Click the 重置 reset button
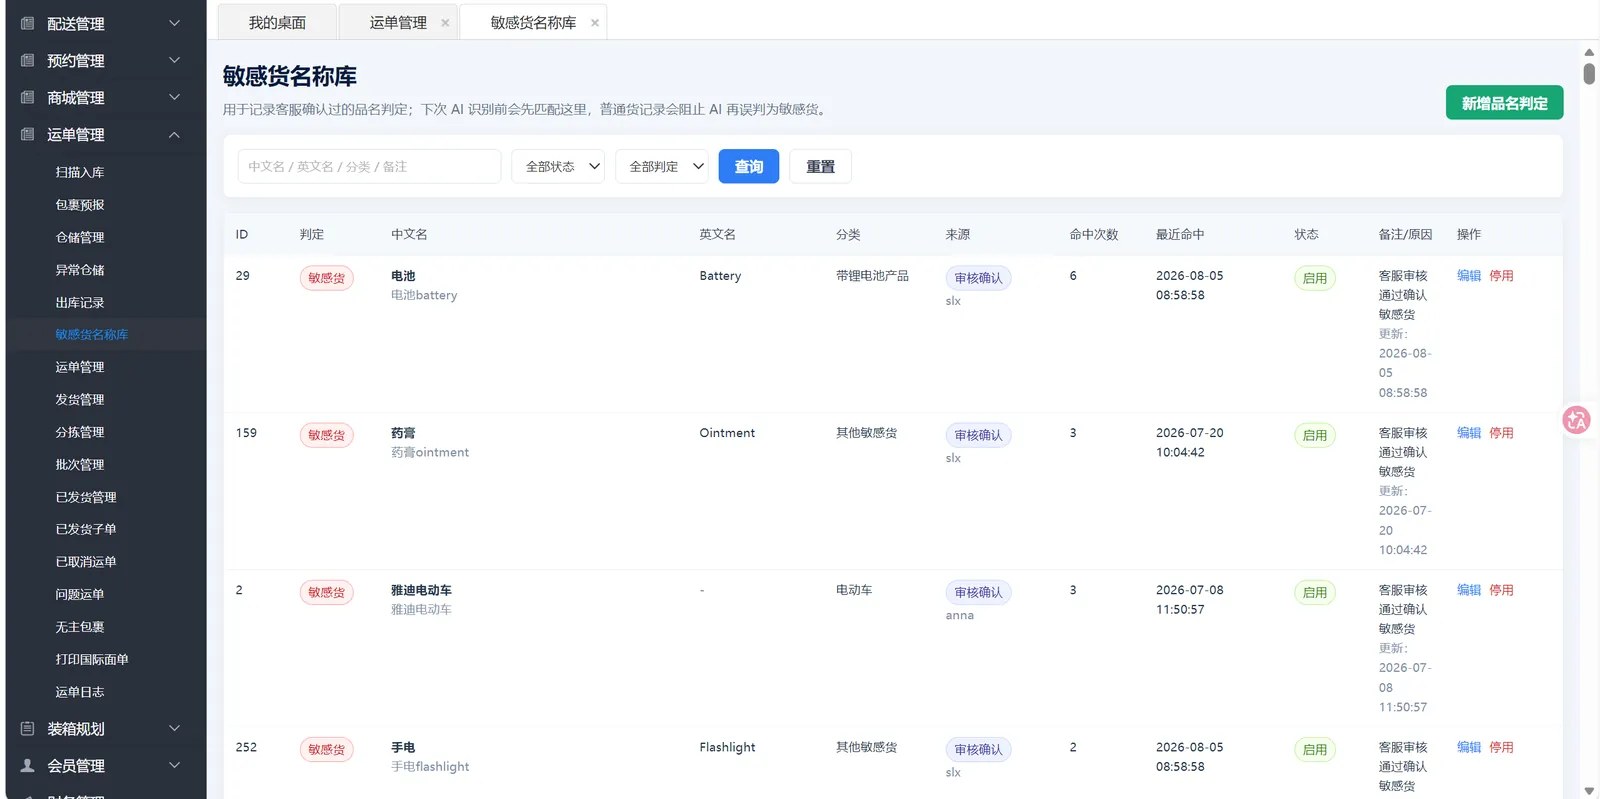This screenshot has height=799, width=1600. pyautogui.click(x=820, y=166)
